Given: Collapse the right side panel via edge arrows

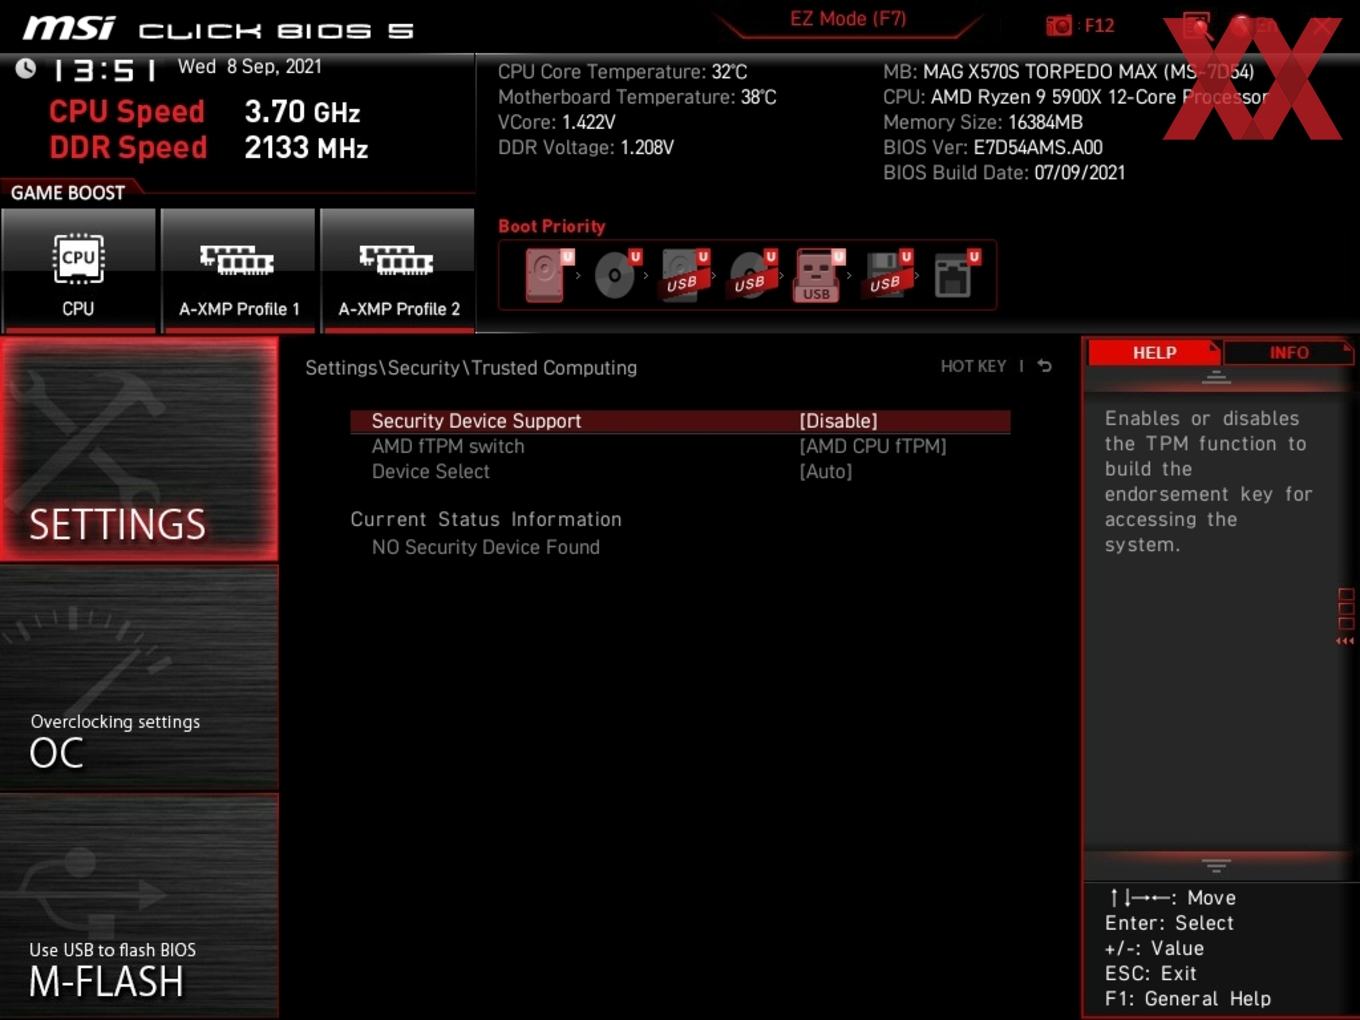Looking at the screenshot, I should (1346, 616).
